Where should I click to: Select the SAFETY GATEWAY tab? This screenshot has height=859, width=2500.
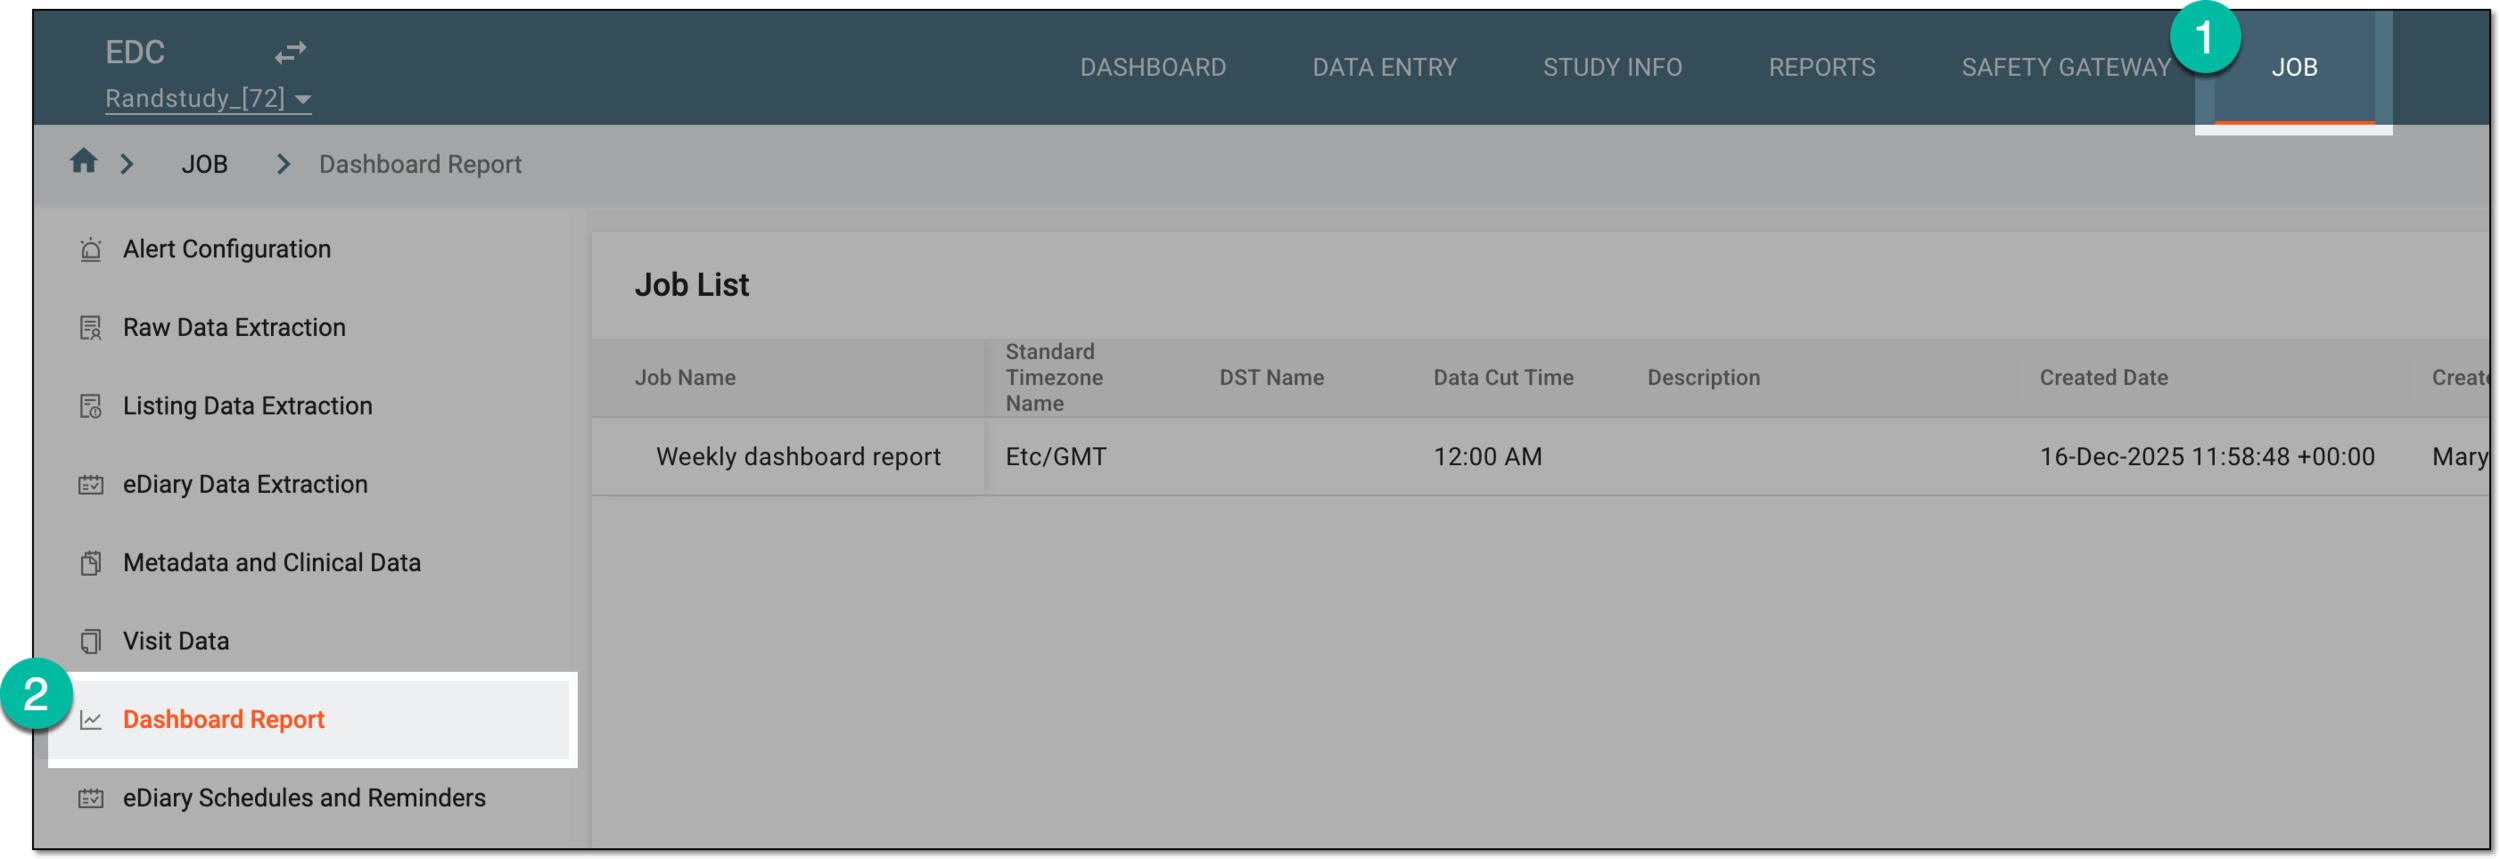click(2066, 67)
